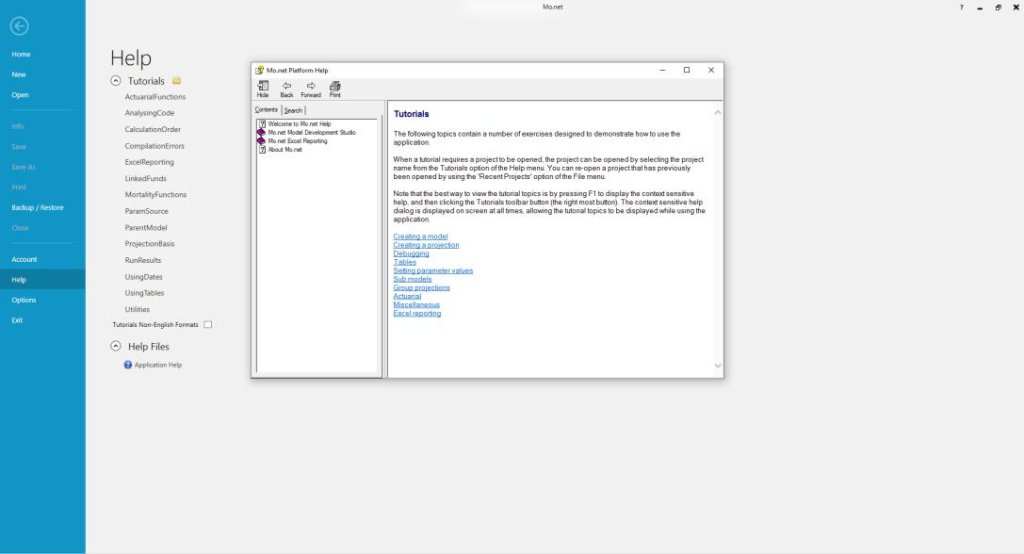Click the Hide toolbar icon in Help window
The width and height of the screenshot is (1024, 554).
(263, 86)
